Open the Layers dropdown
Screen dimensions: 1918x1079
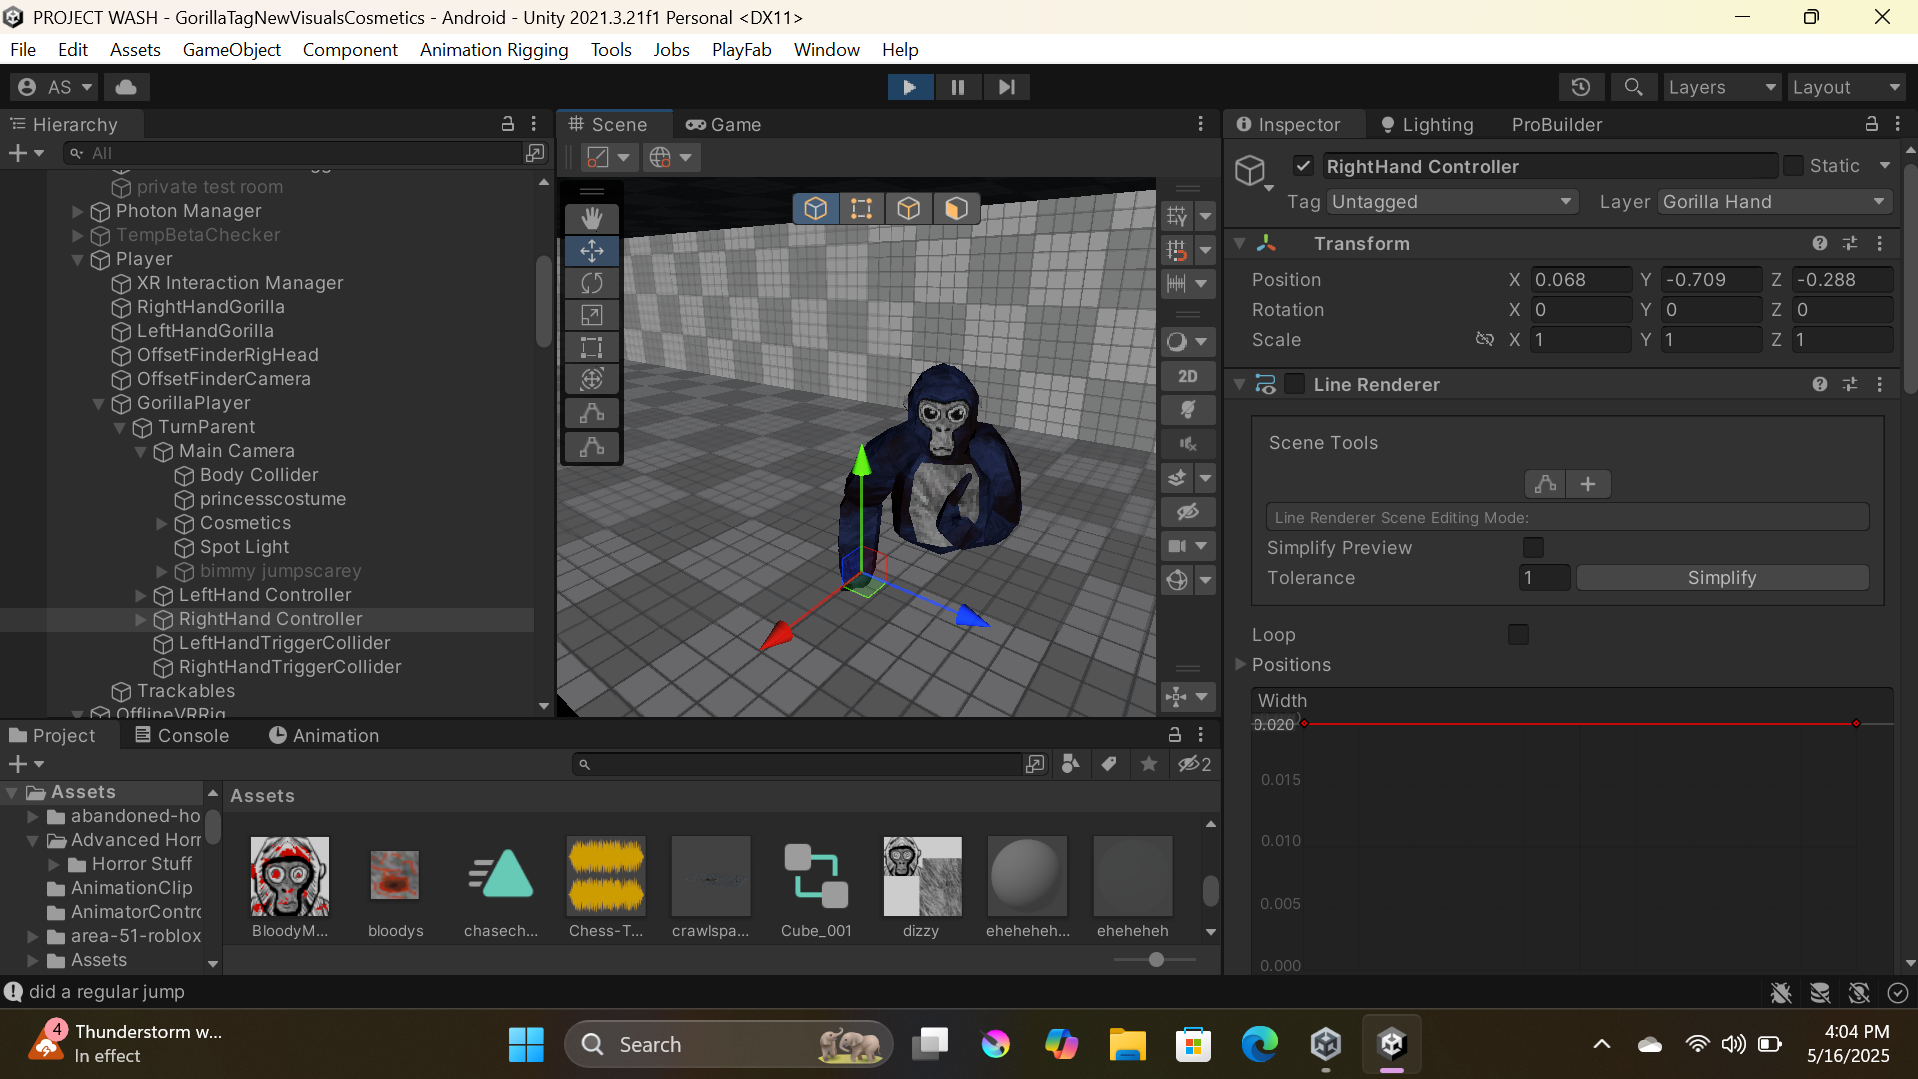[x=1721, y=87]
